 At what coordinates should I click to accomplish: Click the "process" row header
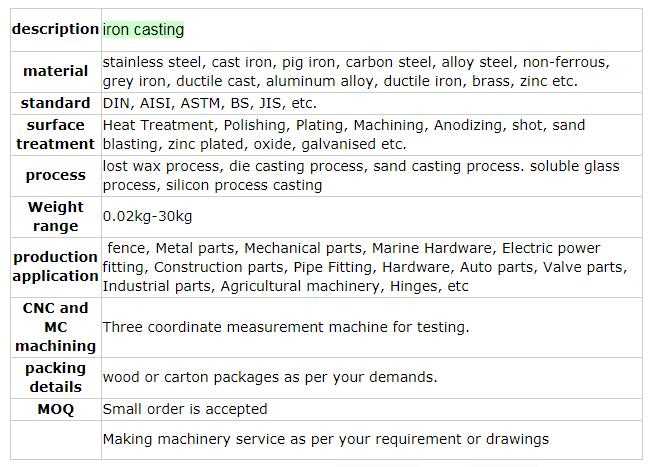pyautogui.click(x=55, y=175)
